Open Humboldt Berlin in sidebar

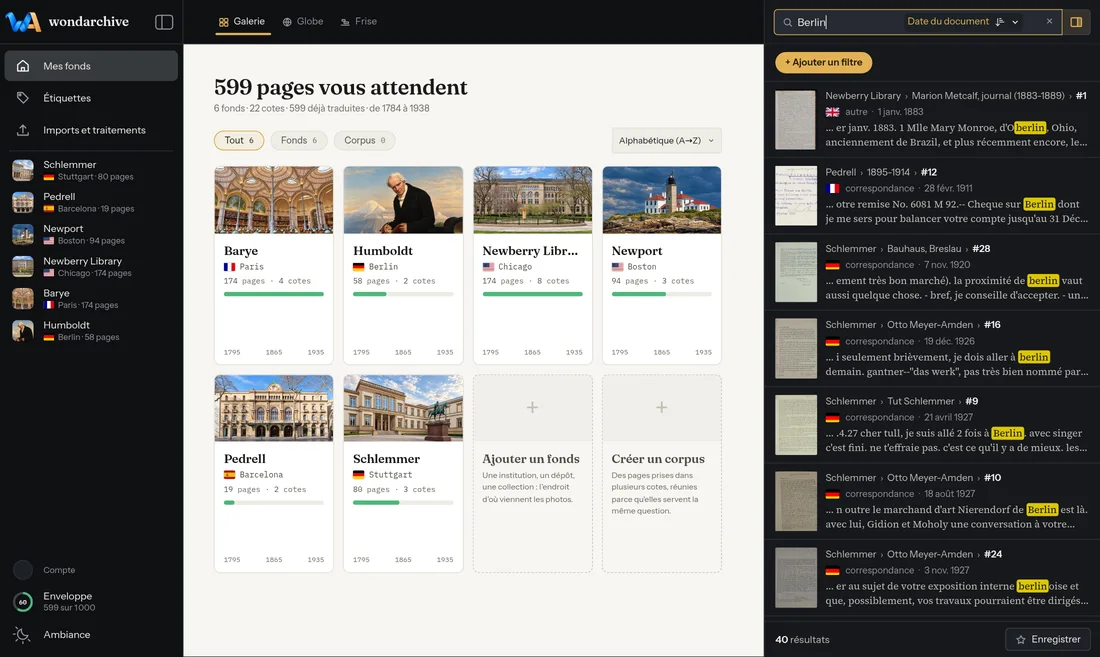click(x=91, y=331)
